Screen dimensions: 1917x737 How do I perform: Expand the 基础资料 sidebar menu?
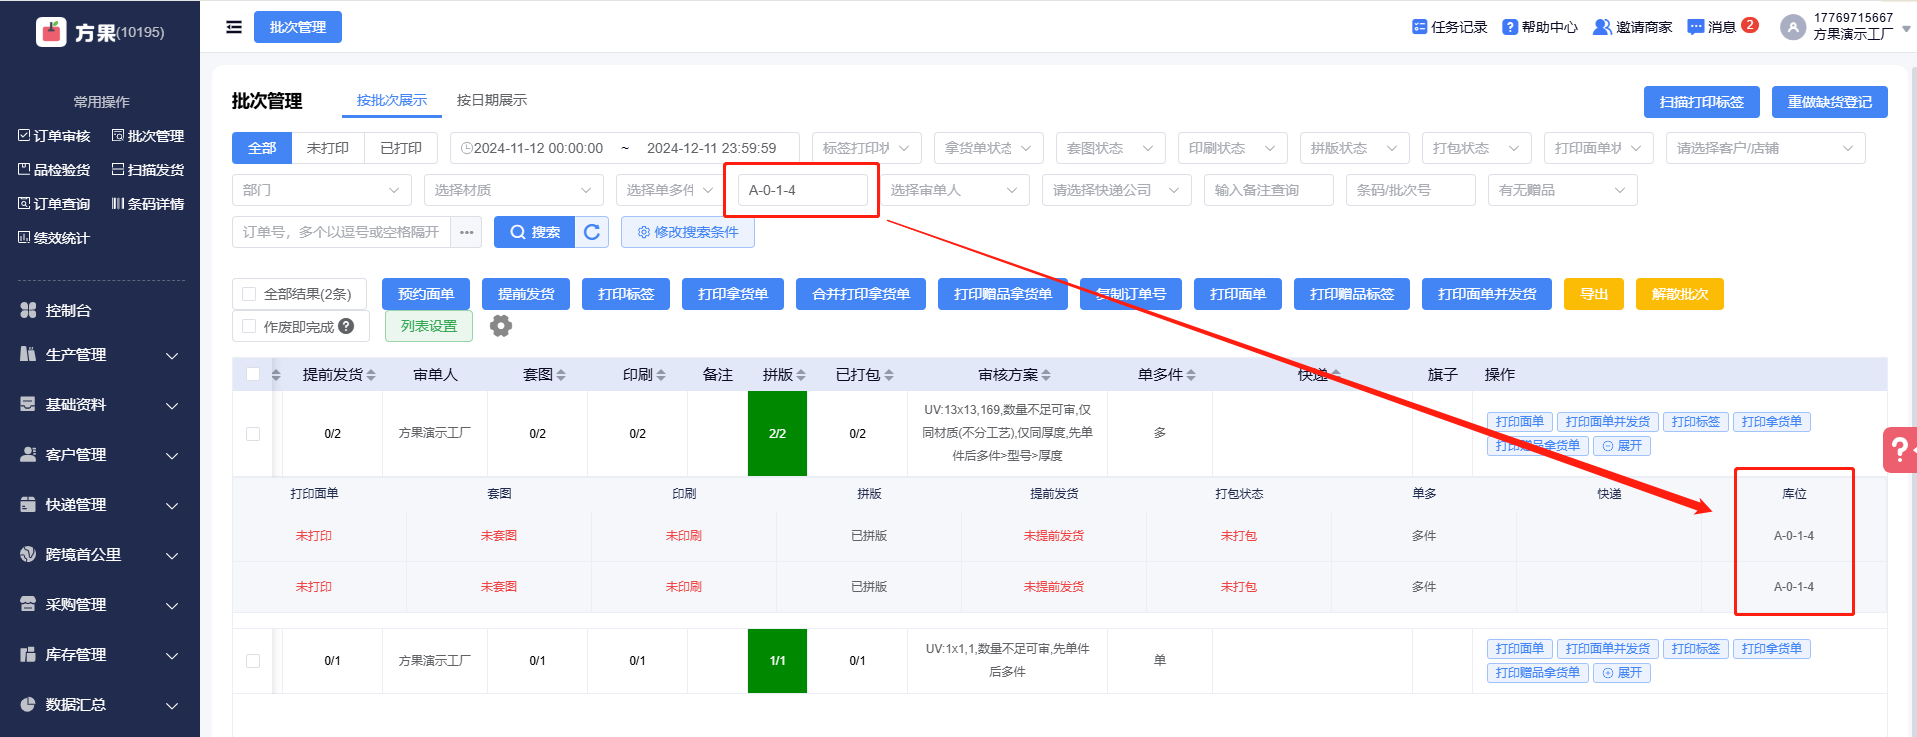click(100, 405)
